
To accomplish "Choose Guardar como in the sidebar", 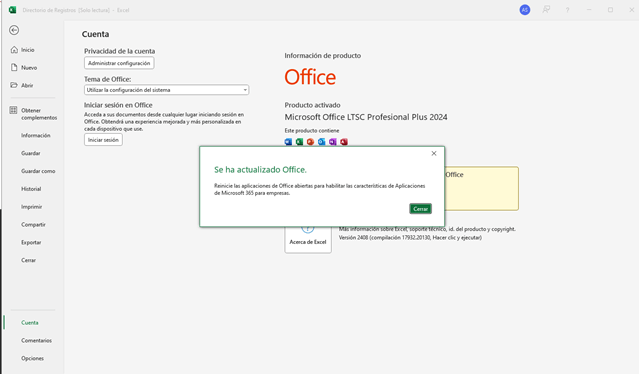I will 38,171.
